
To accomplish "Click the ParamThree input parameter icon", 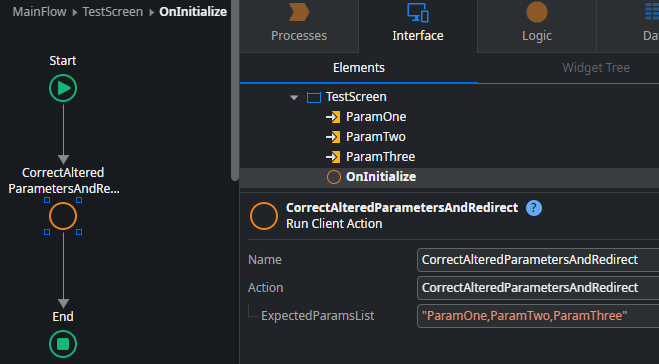I will coord(333,157).
